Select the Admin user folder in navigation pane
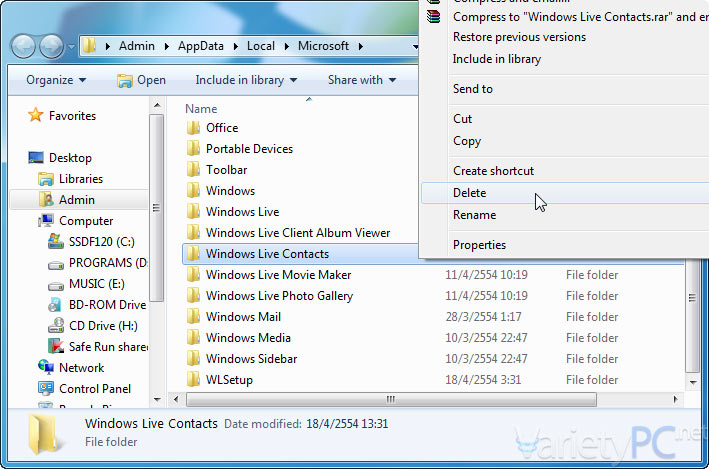 tap(79, 200)
